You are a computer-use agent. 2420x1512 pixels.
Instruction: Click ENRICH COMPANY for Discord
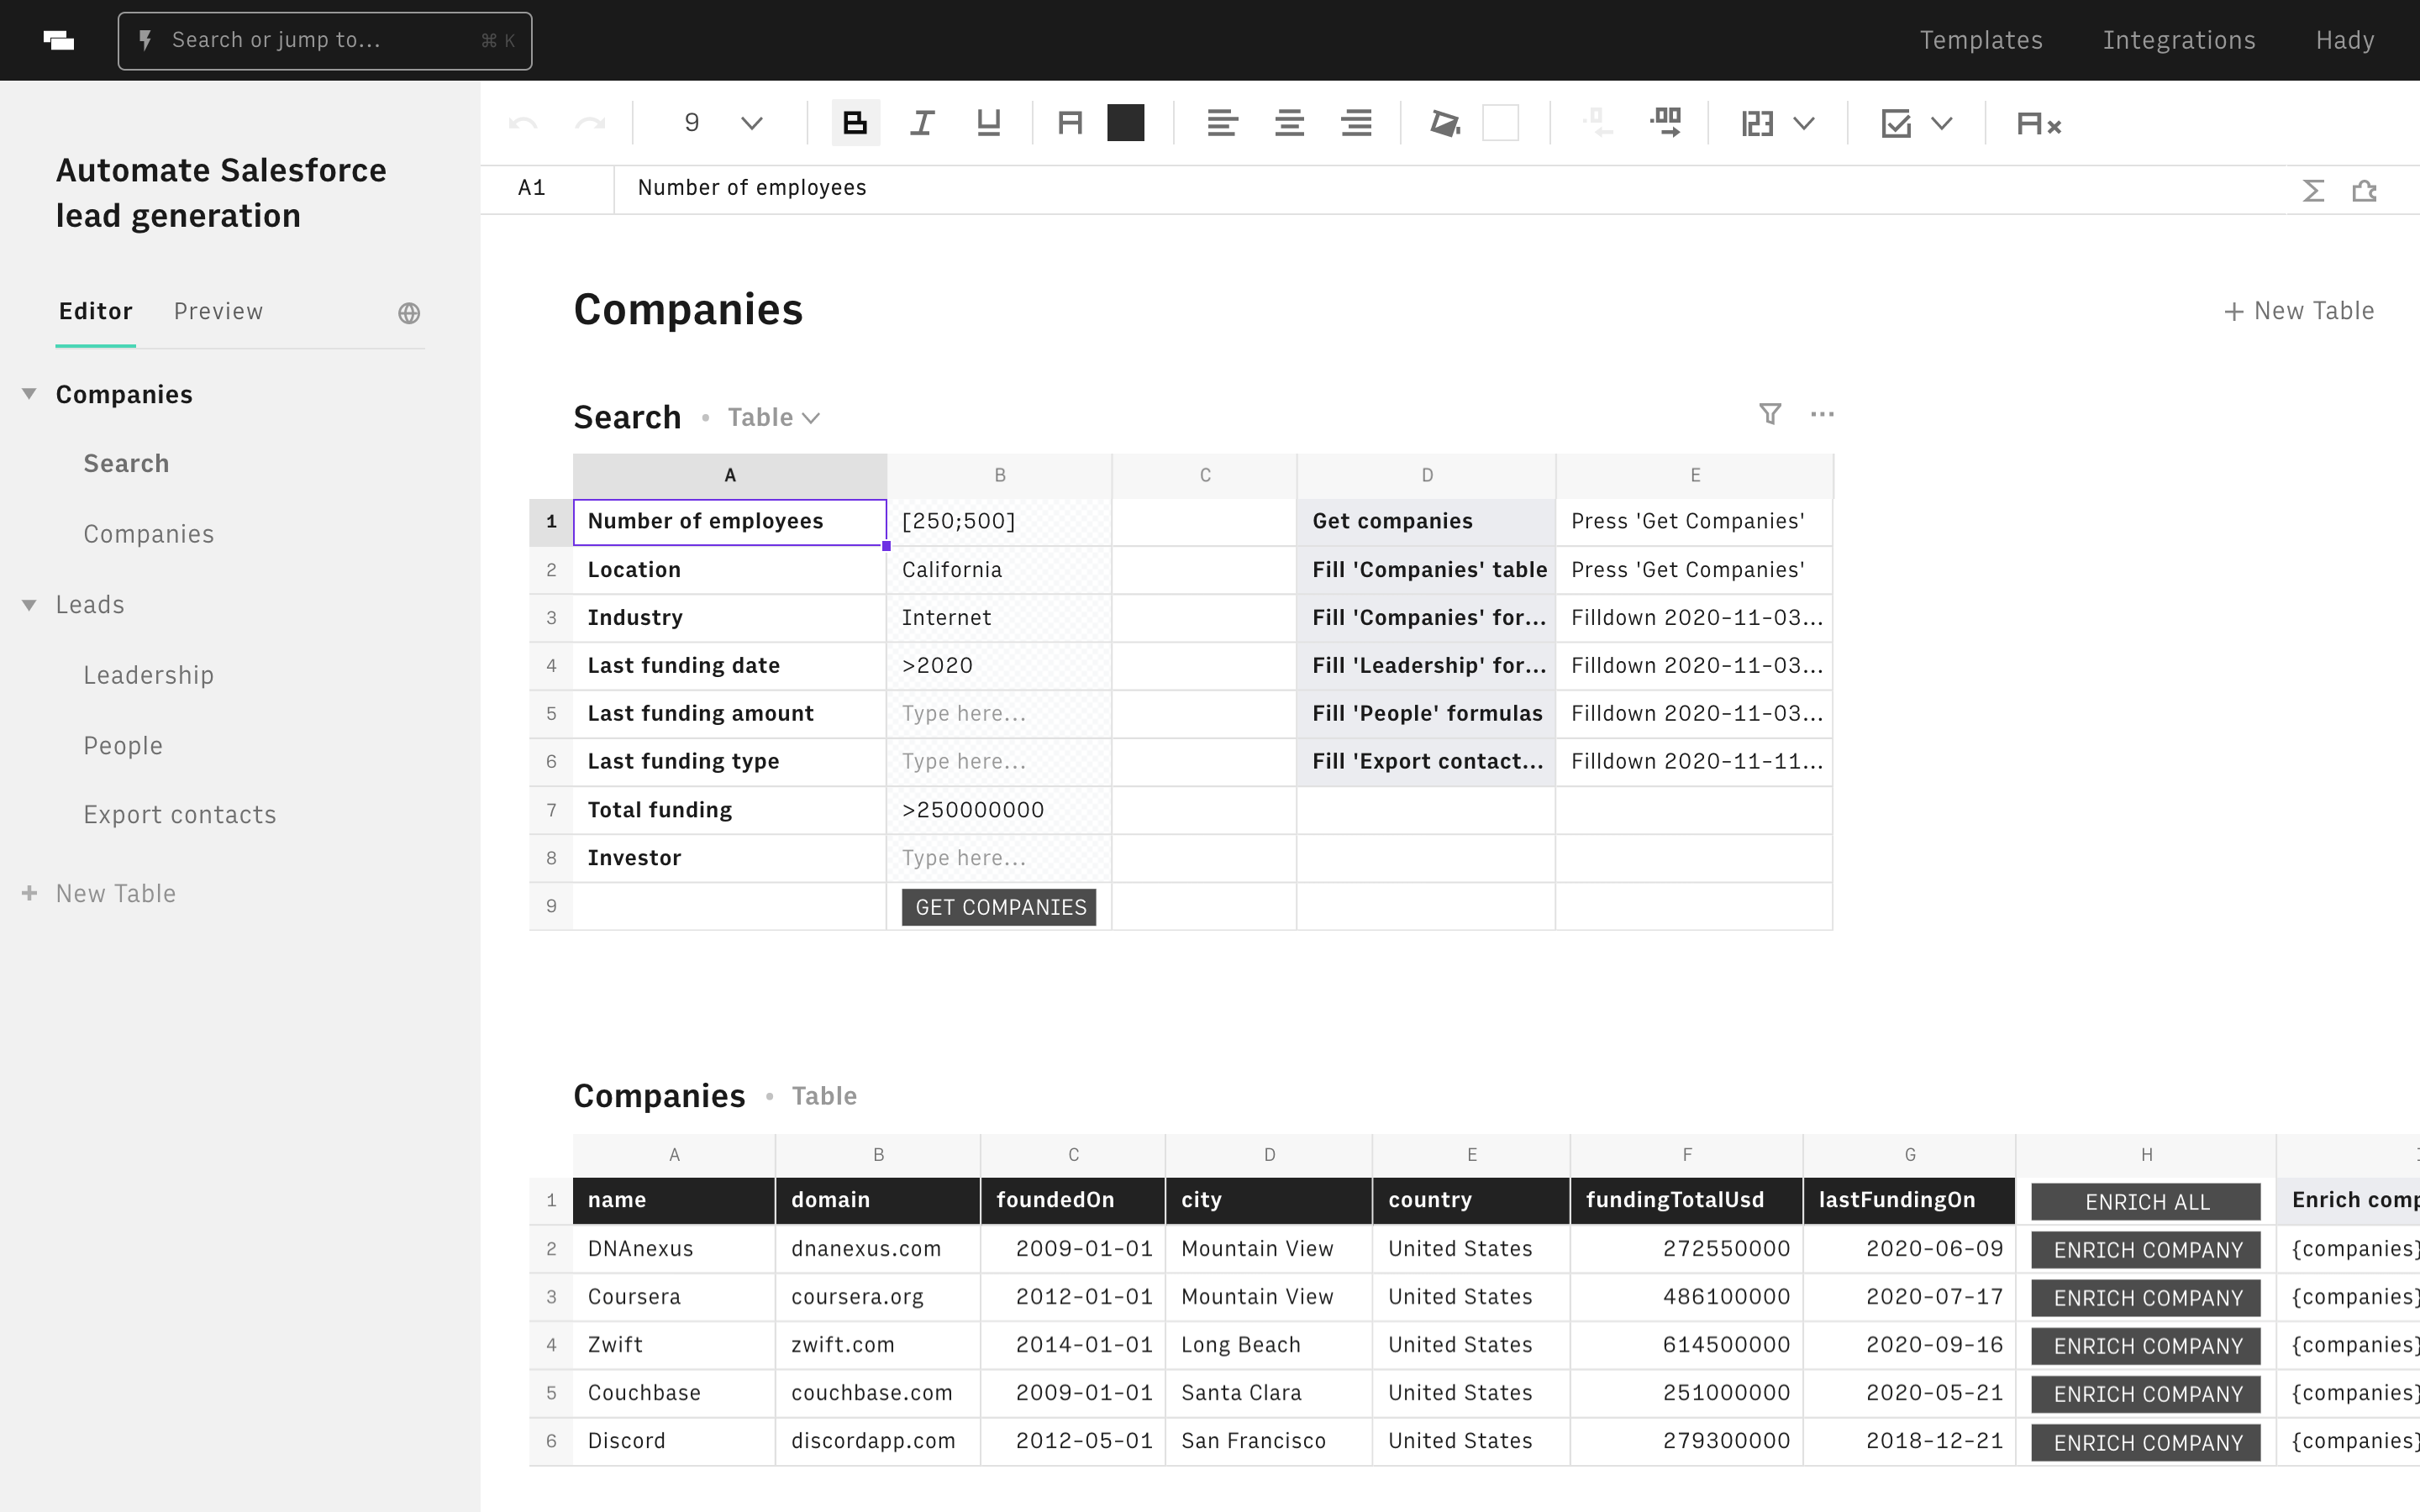click(x=2146, y=1443)
